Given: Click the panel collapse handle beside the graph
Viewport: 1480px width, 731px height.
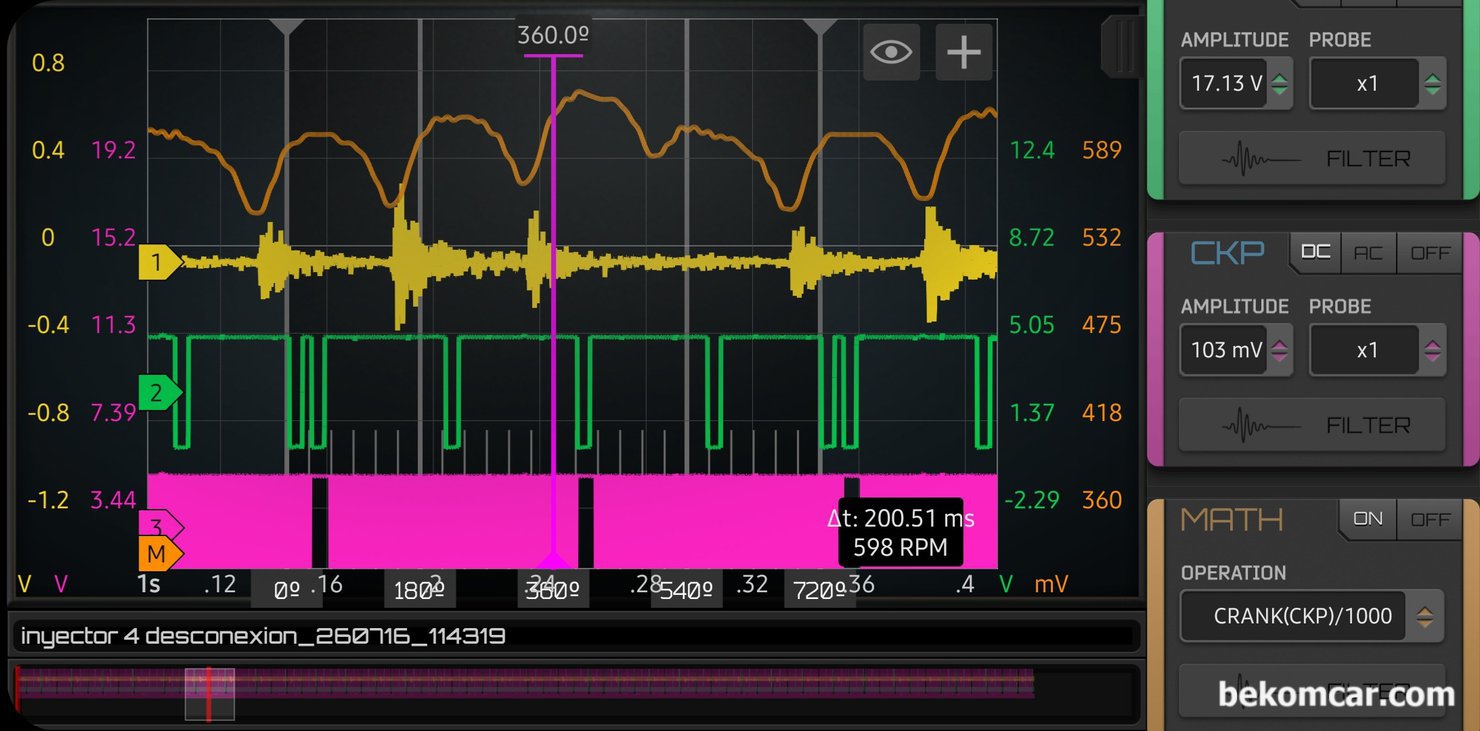Looking at the screenshot, I should [1121, 45].
